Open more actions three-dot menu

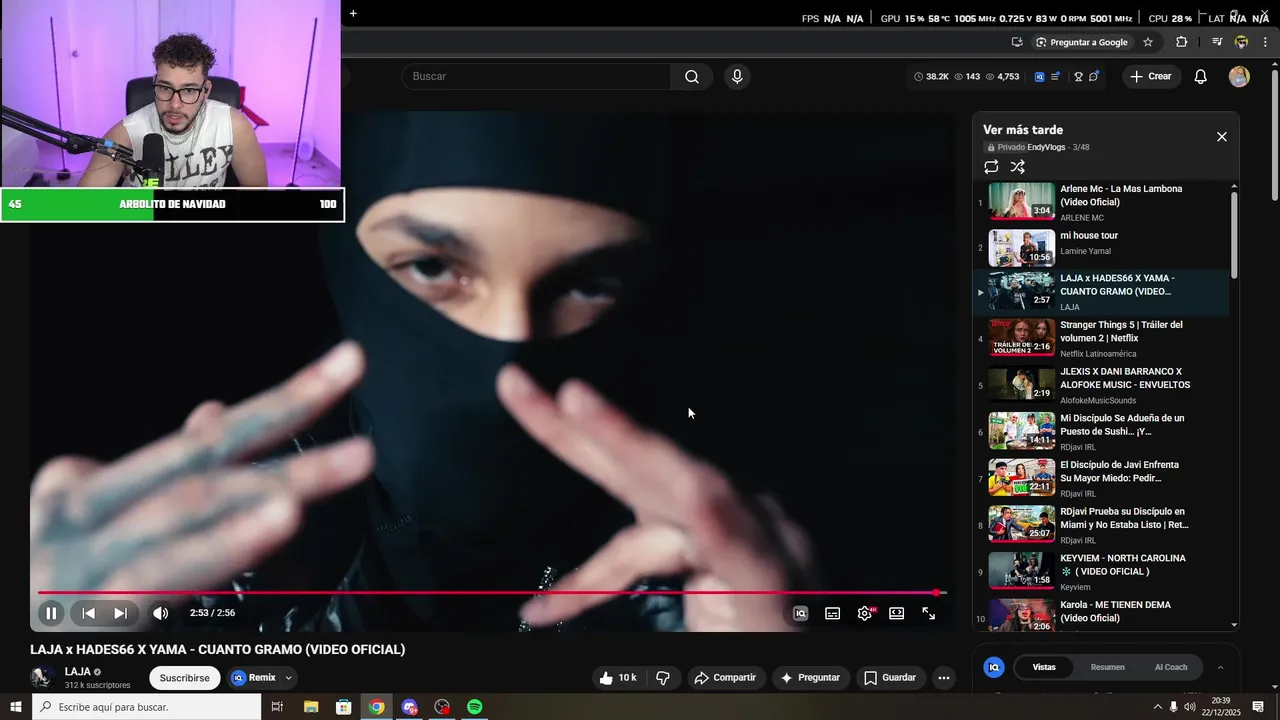(x=943, y=678)
